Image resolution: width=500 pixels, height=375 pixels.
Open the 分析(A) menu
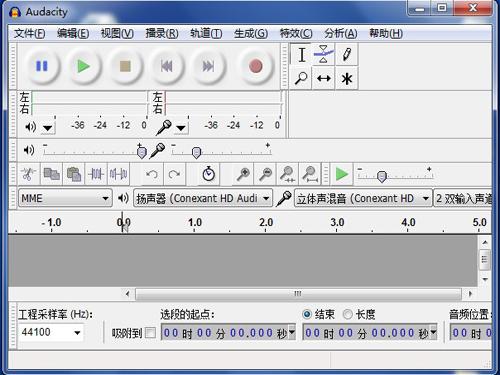(341, 33)
